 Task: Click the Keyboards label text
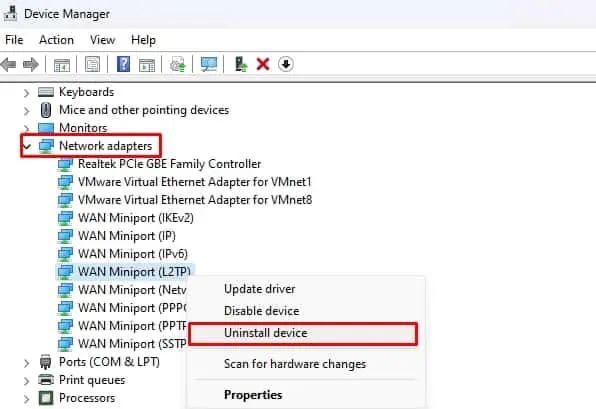click(86, 92)
